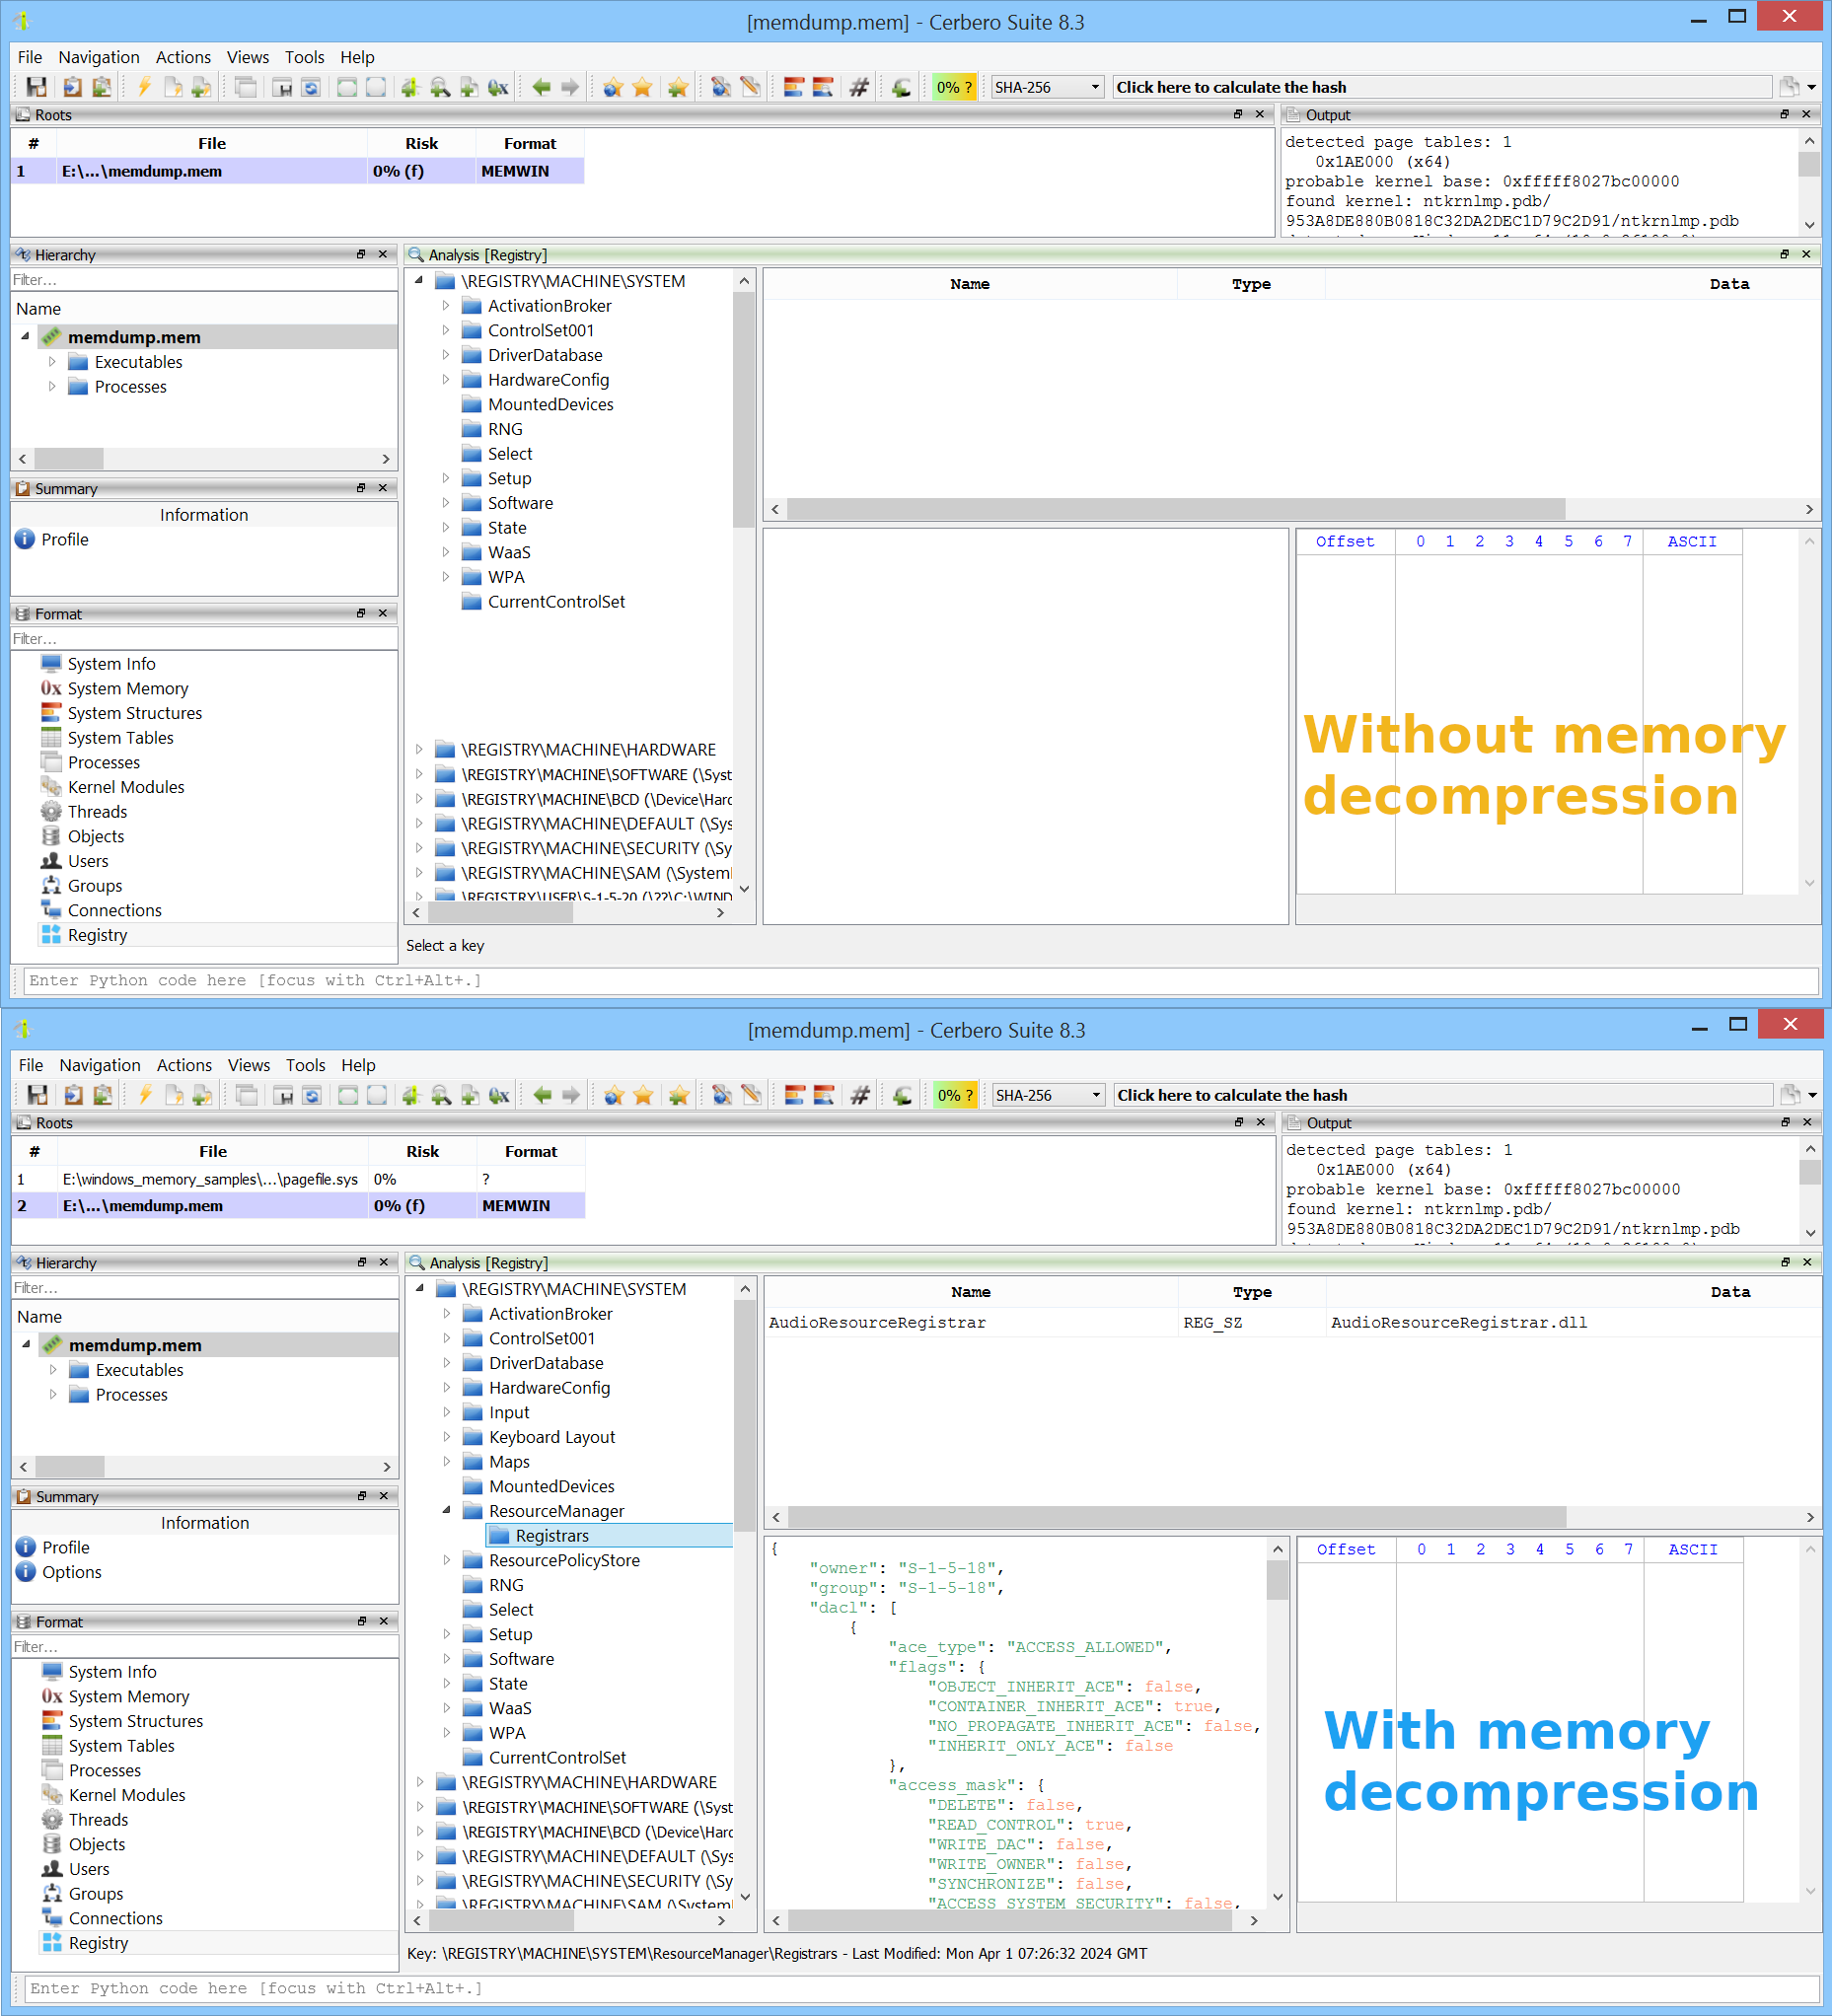This screenshot has width=1832, height=2016.
Task: Click the 0x magnifier icon in the top window toolbar
Action: tap(497, 87)
